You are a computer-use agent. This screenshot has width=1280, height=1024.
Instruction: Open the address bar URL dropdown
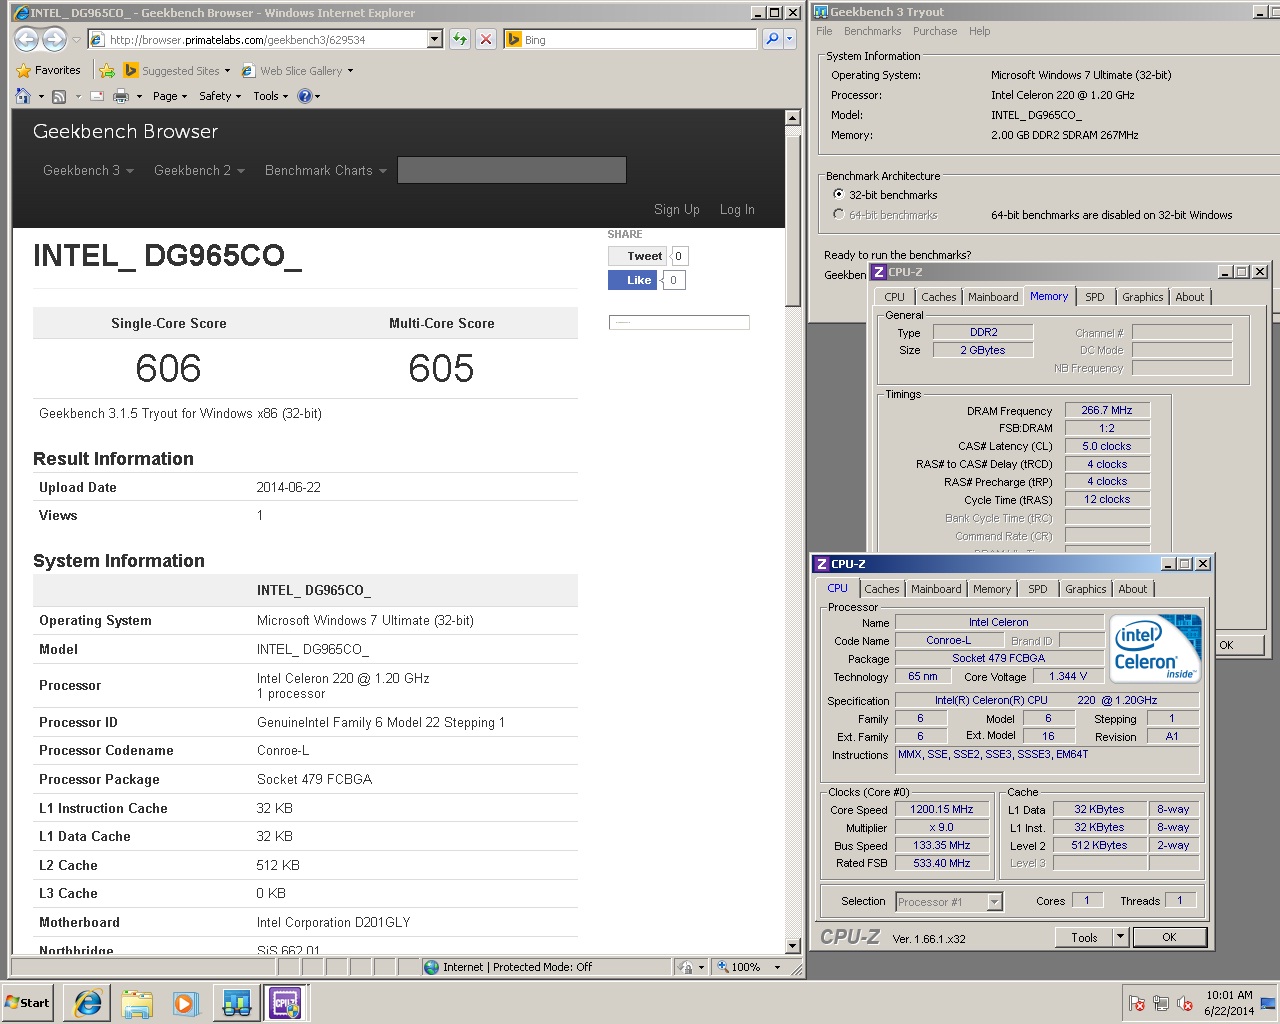click(x=434, y=39)
